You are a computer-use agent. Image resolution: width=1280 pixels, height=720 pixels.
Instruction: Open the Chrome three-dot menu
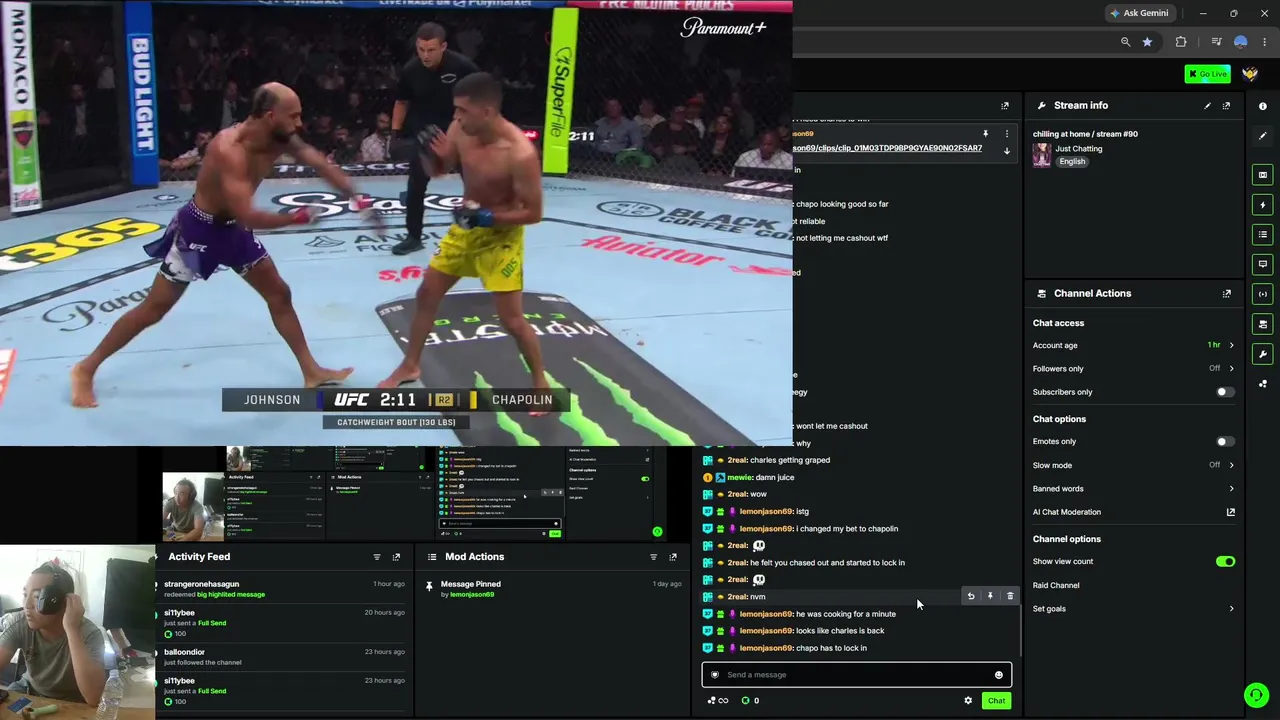pyautogui.click(x=1265, y=42)
